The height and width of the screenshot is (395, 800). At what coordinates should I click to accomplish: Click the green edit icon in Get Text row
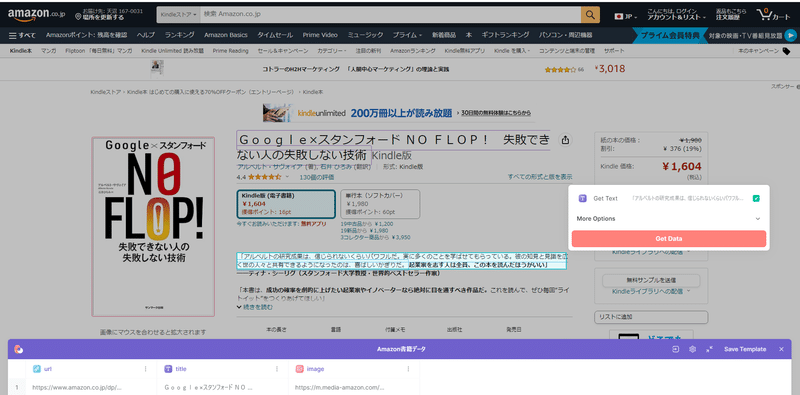pyautogui.click(x=756, y=198)
